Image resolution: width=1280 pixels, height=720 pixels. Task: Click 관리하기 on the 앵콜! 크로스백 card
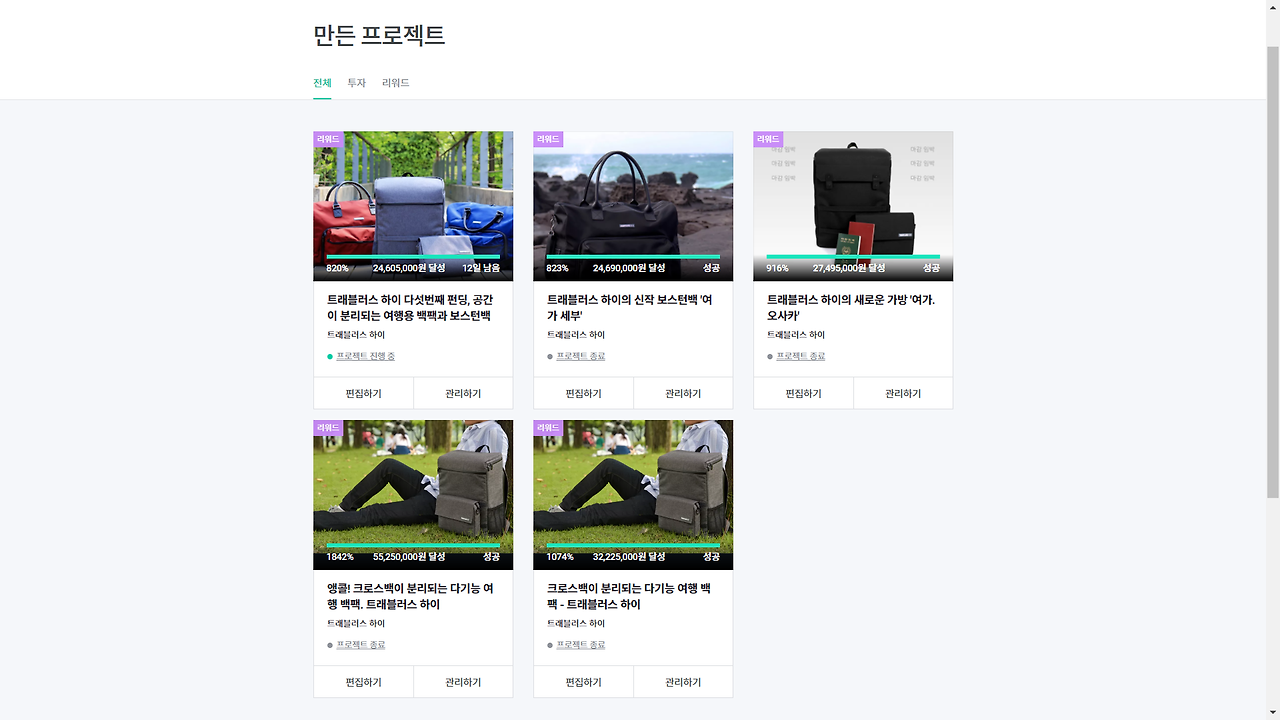click(463, 682)
